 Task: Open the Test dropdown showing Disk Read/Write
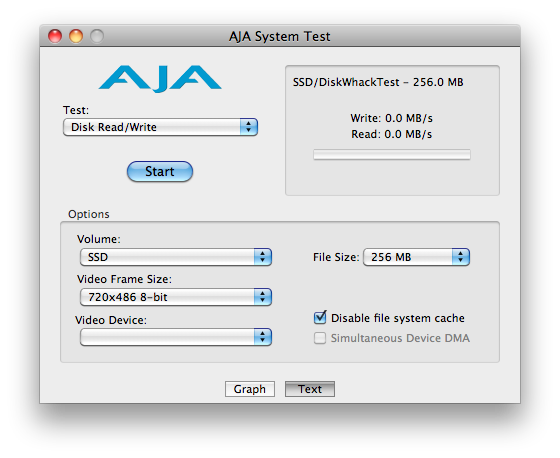point(160,127)
